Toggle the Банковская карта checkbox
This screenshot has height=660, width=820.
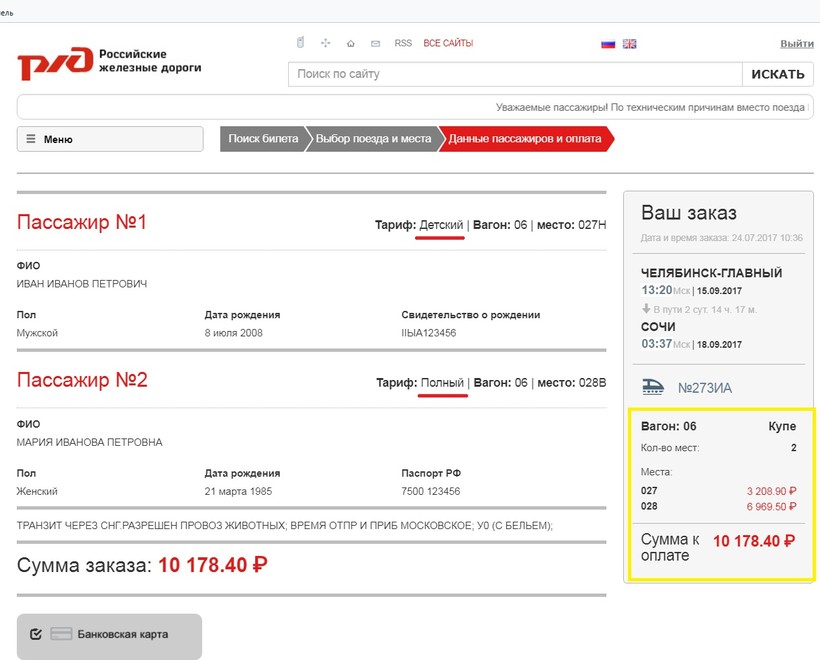click(x=36, y=634)
